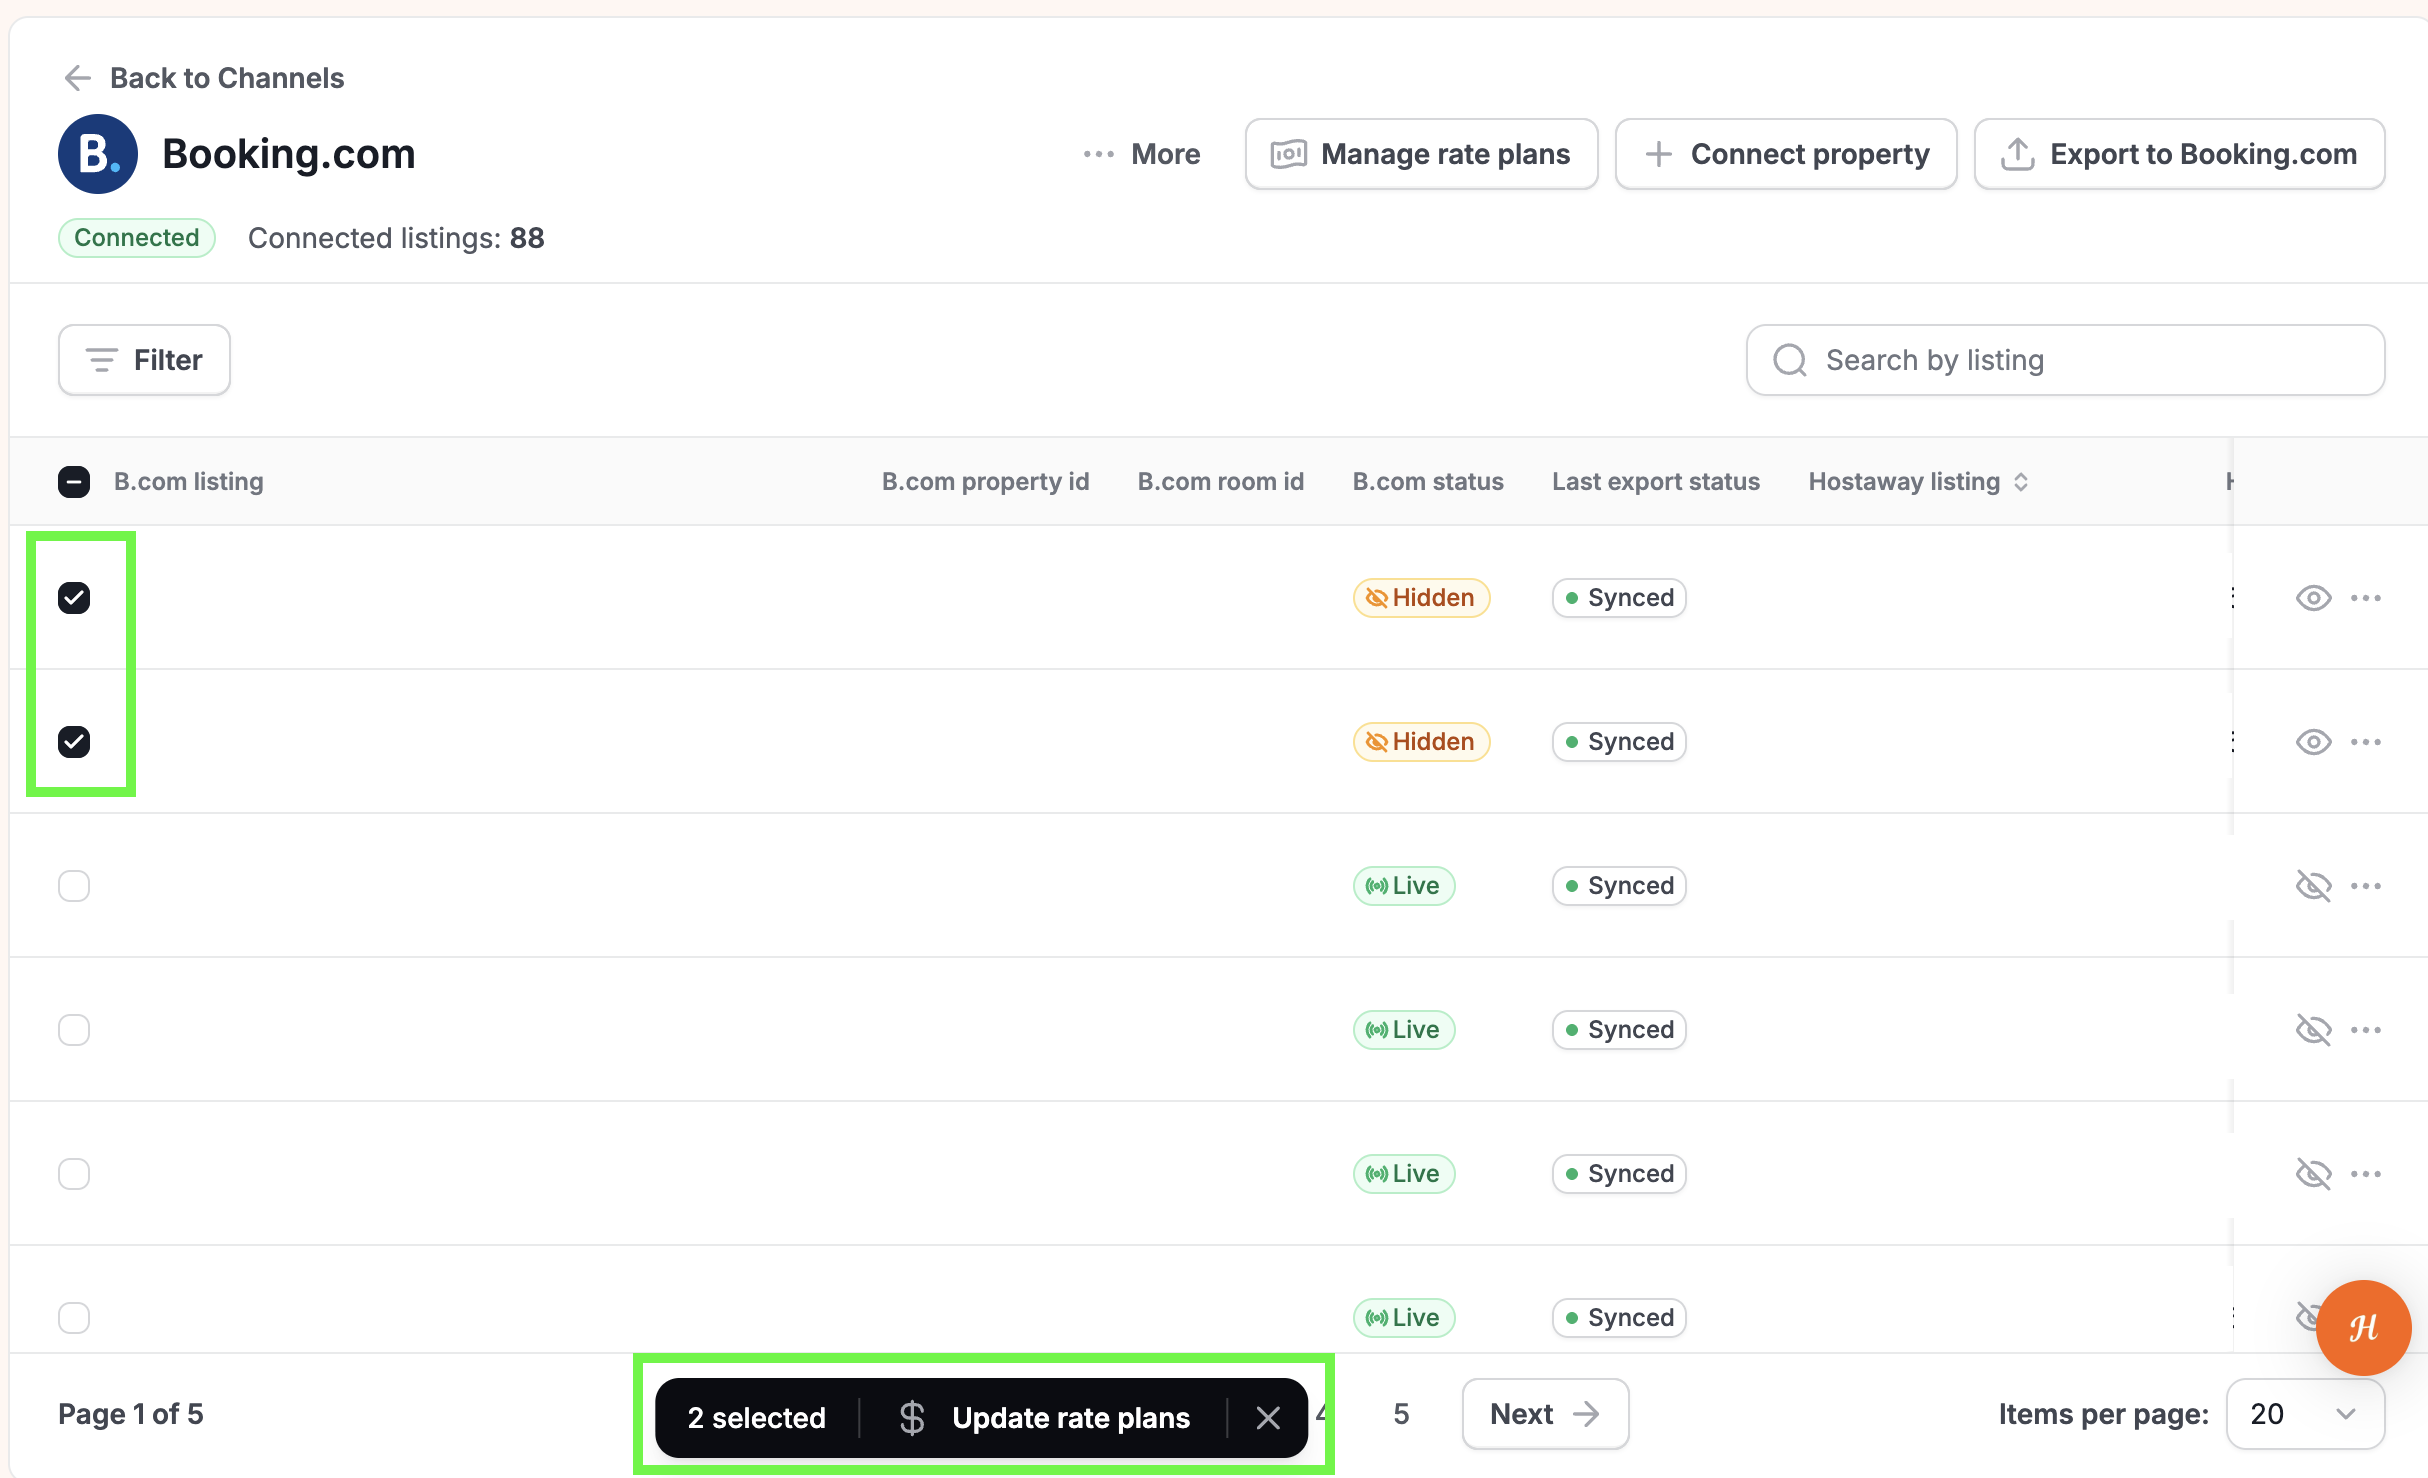Hide third Live listing via crossed-eye icon
2428x1478 pixels.
tap(2313, 1174)
